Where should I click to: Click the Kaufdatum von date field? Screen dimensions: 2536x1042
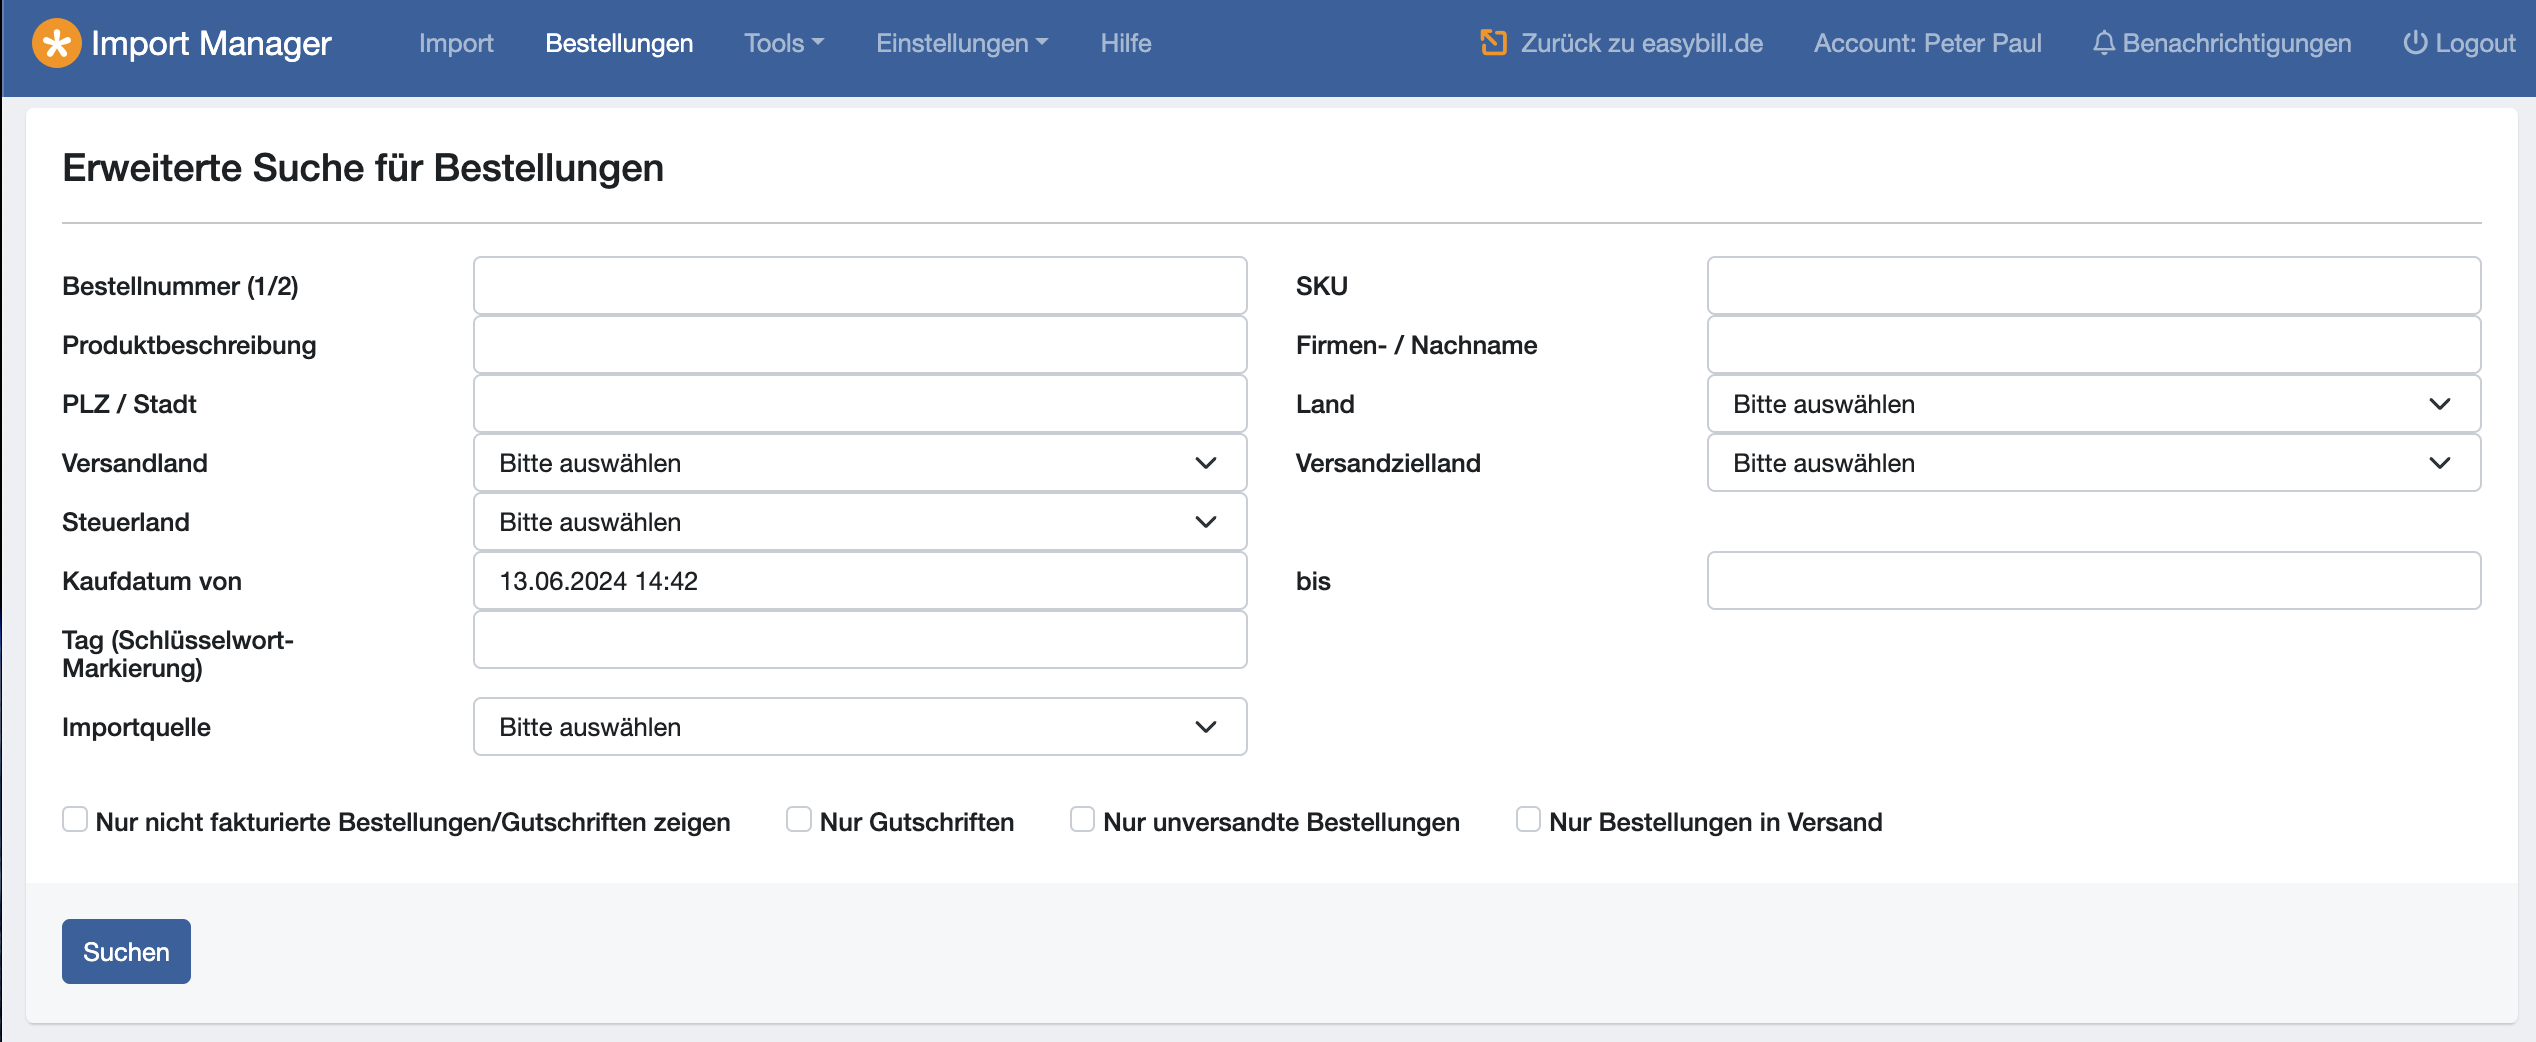point(860,581)
